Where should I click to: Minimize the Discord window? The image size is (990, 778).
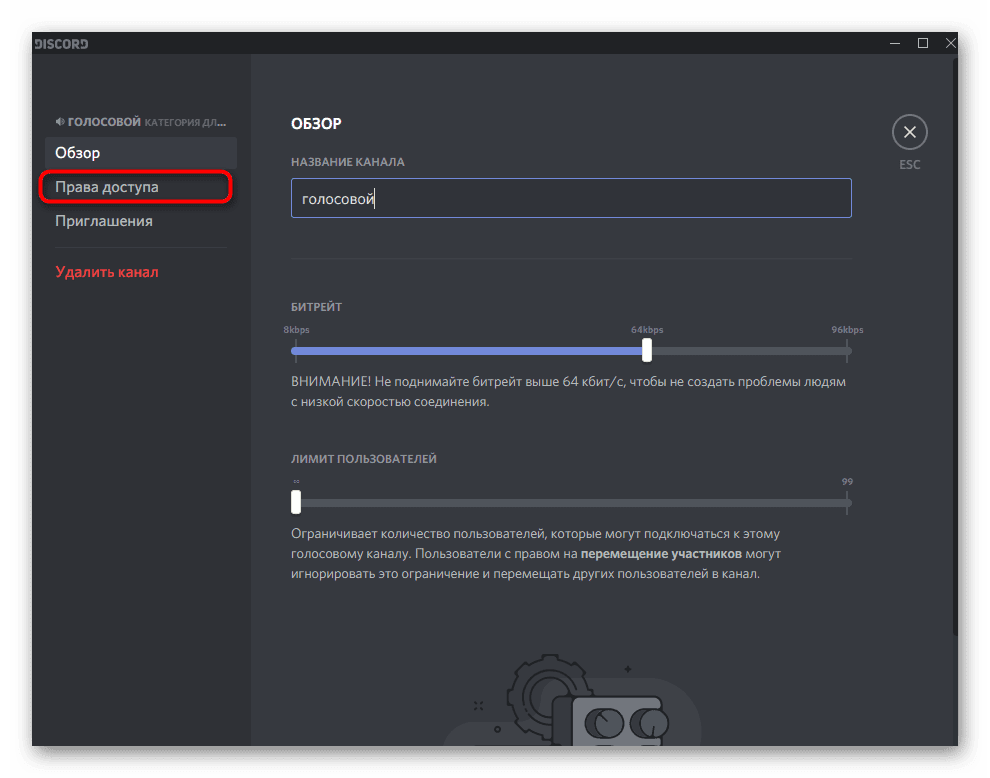coord(895,43)
